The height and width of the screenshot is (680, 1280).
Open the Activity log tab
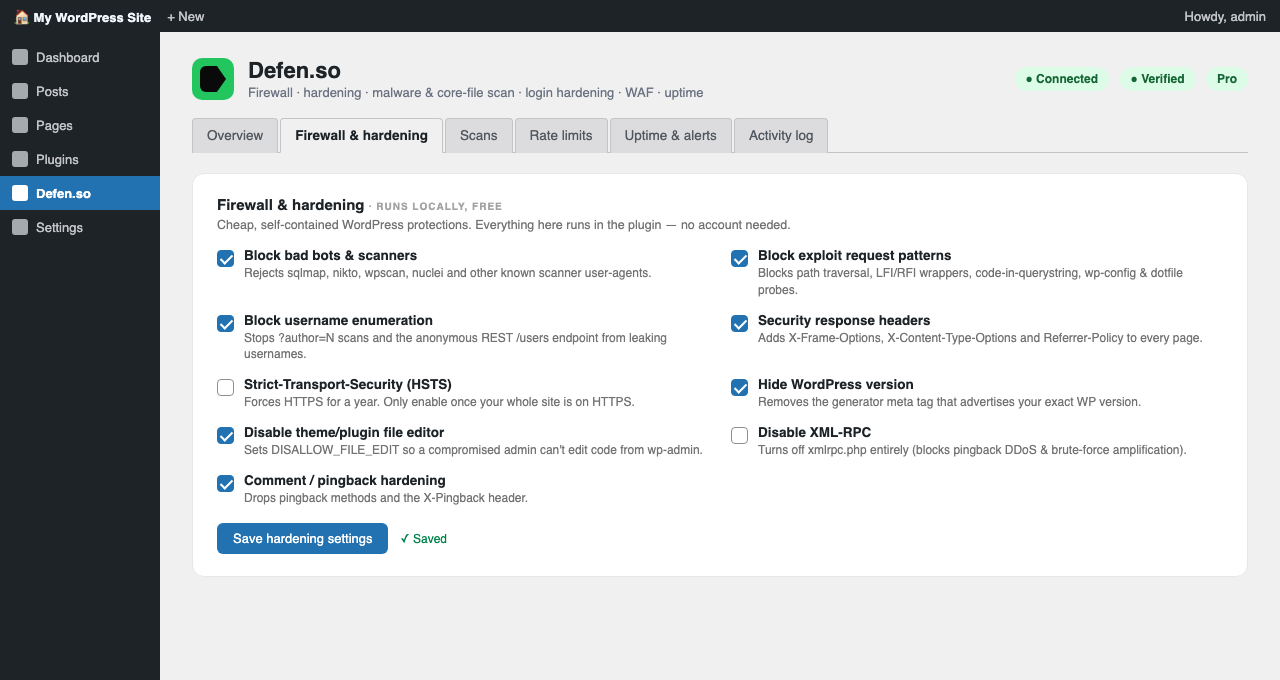click(781, 135)
